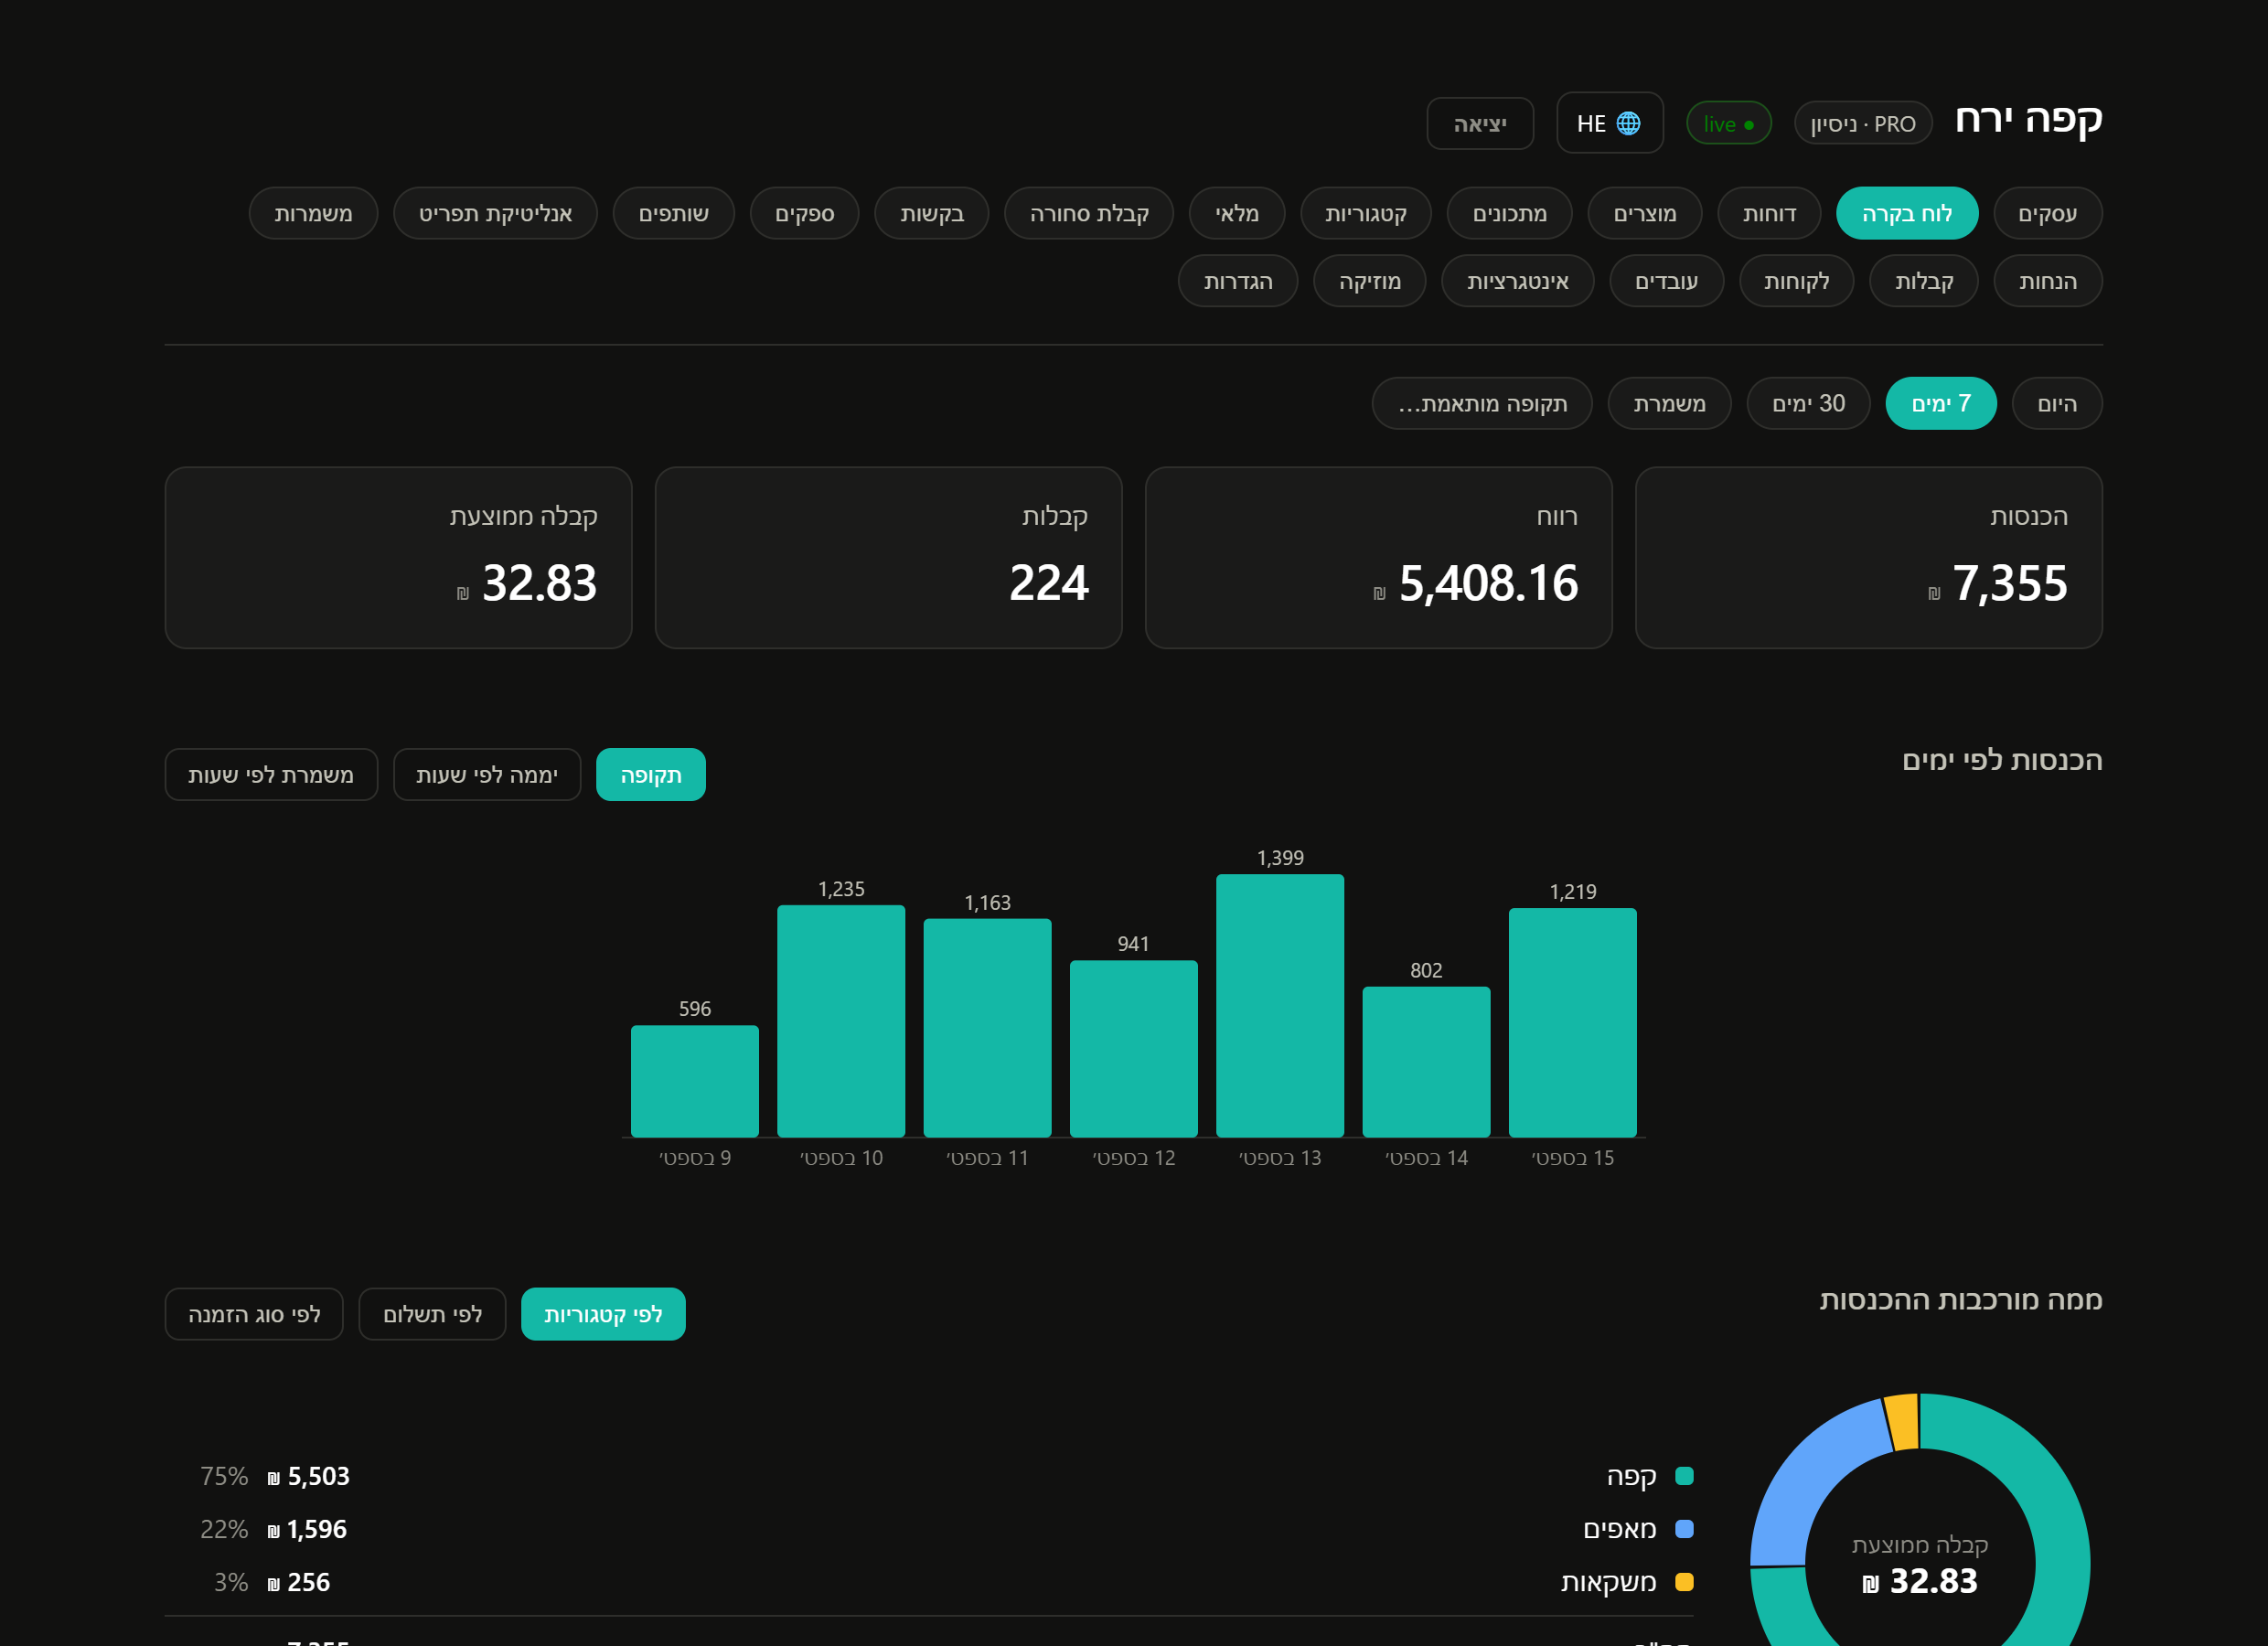Choose the 30 ימים period filter
Image resolution: width=2268 pixels, height=1646 pixels.
[1809, 403]
